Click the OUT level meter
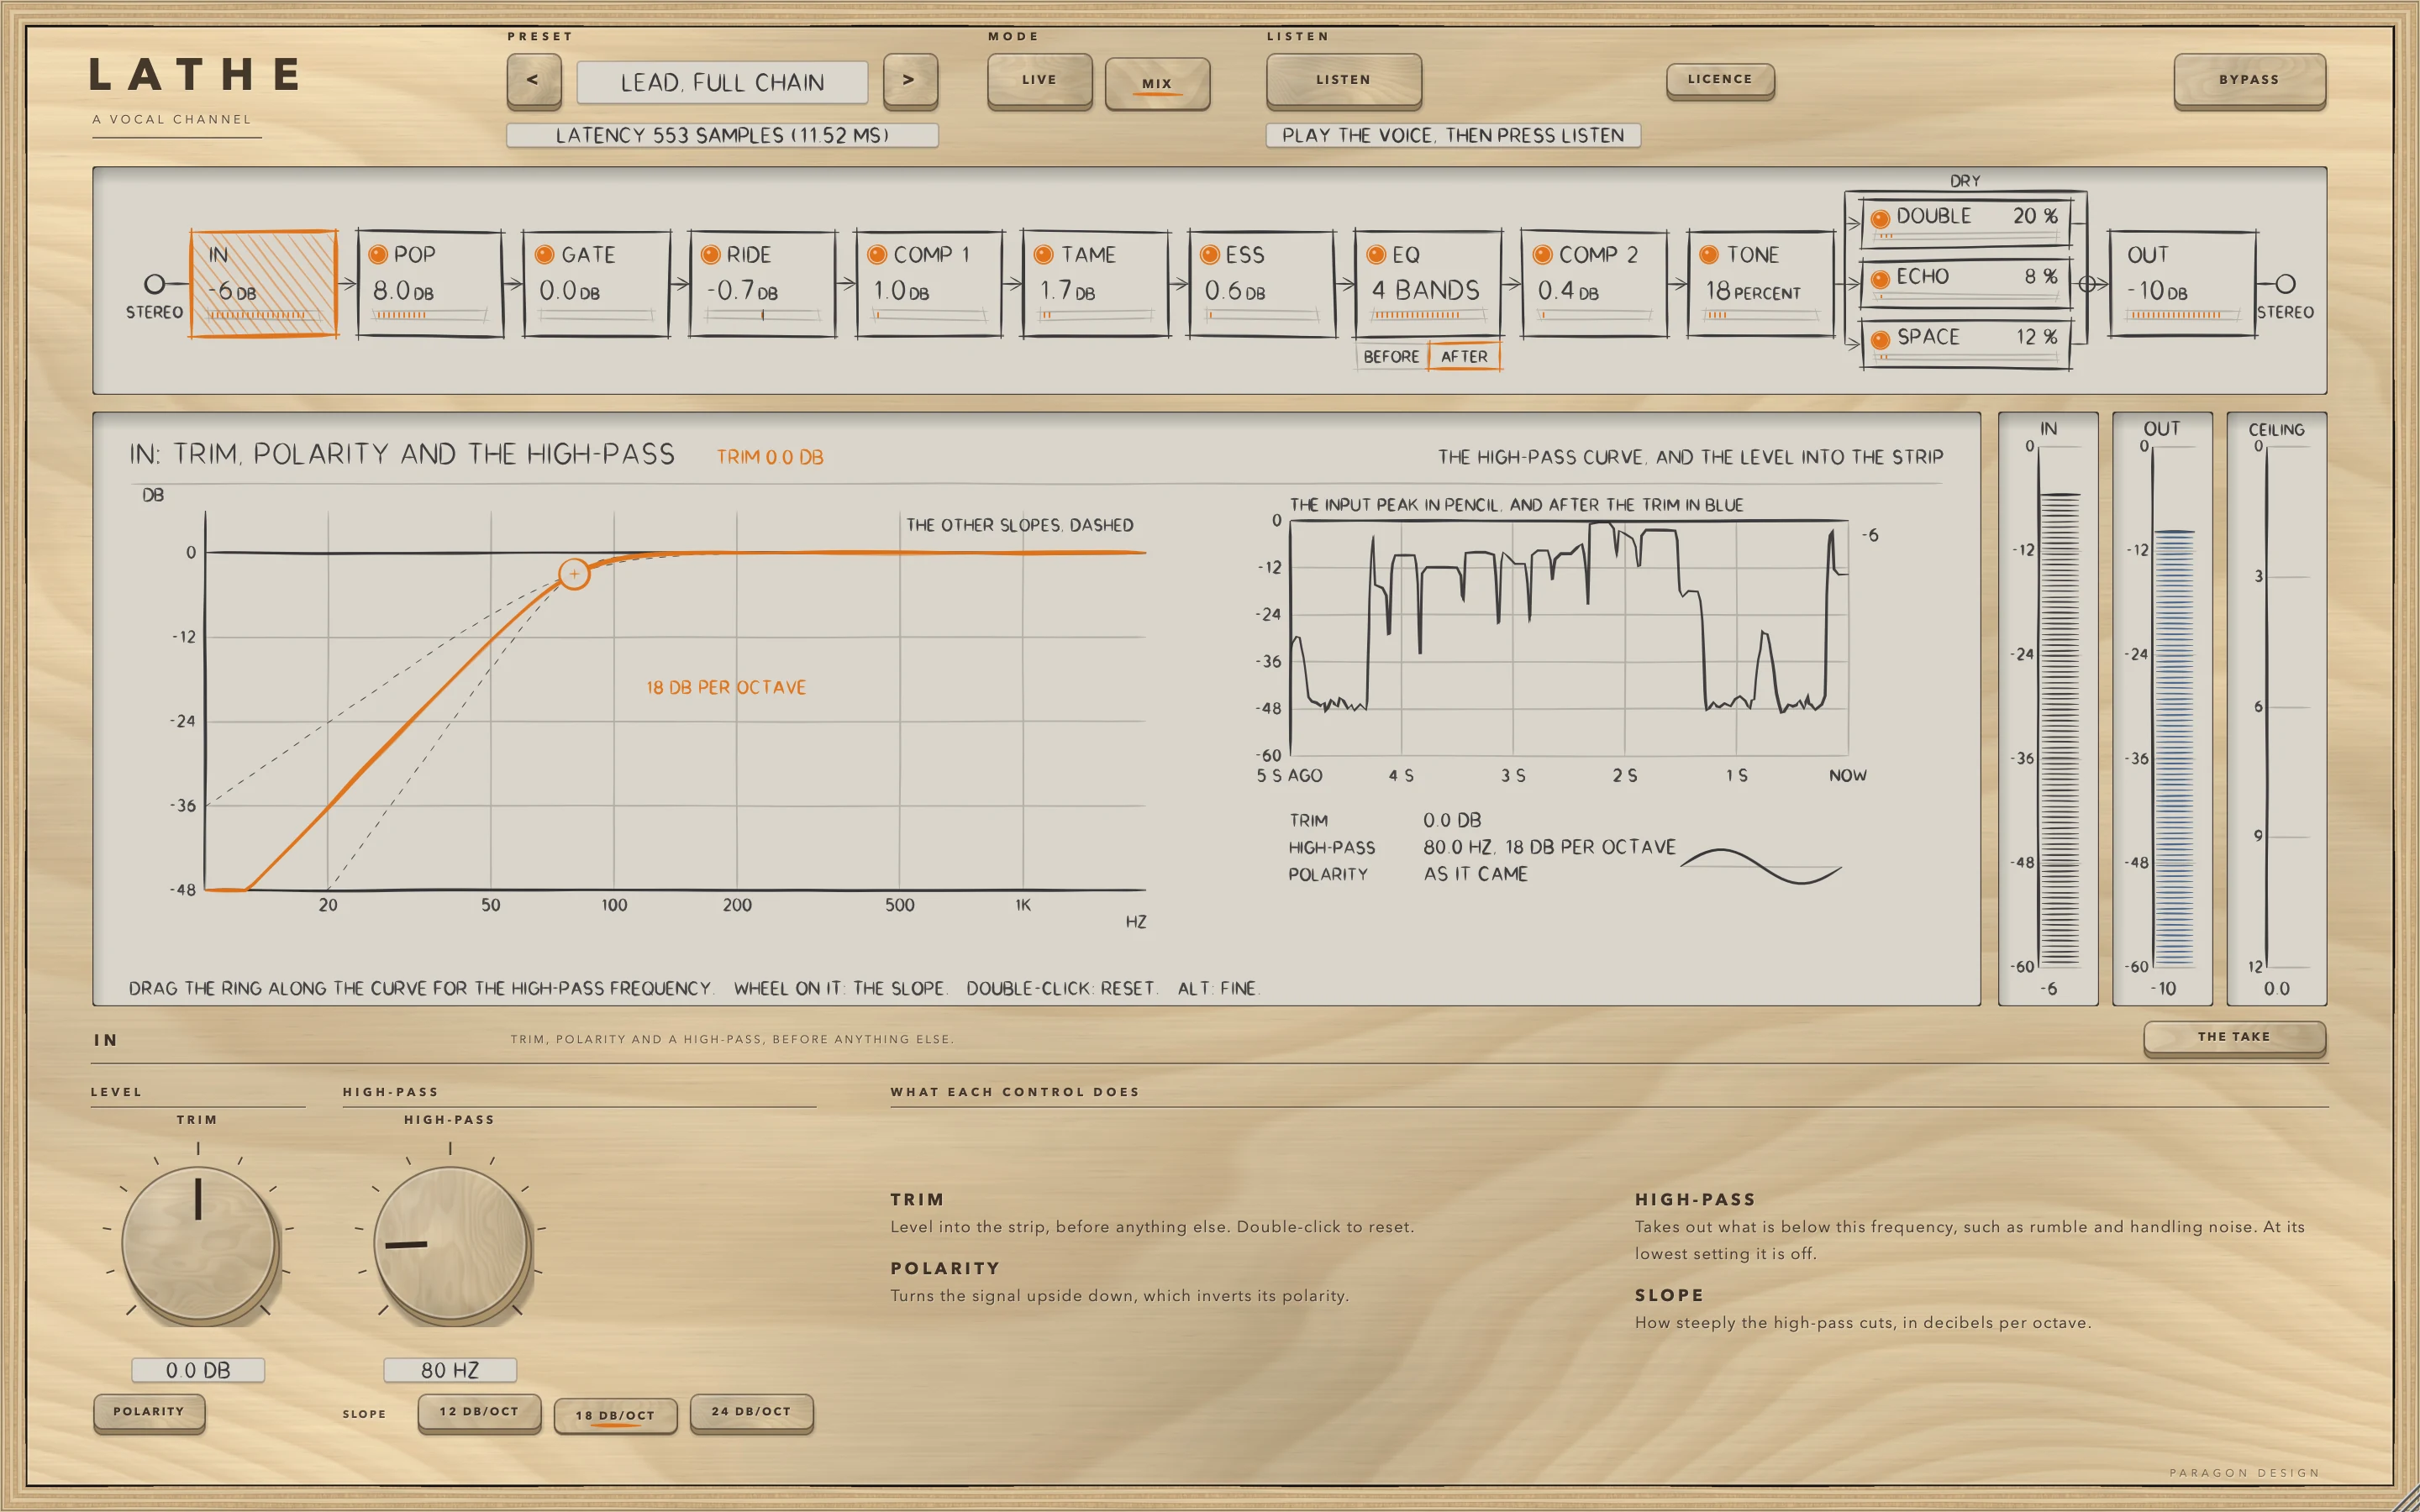This screenshot has height=1512, width=2420. [2162, 708]
